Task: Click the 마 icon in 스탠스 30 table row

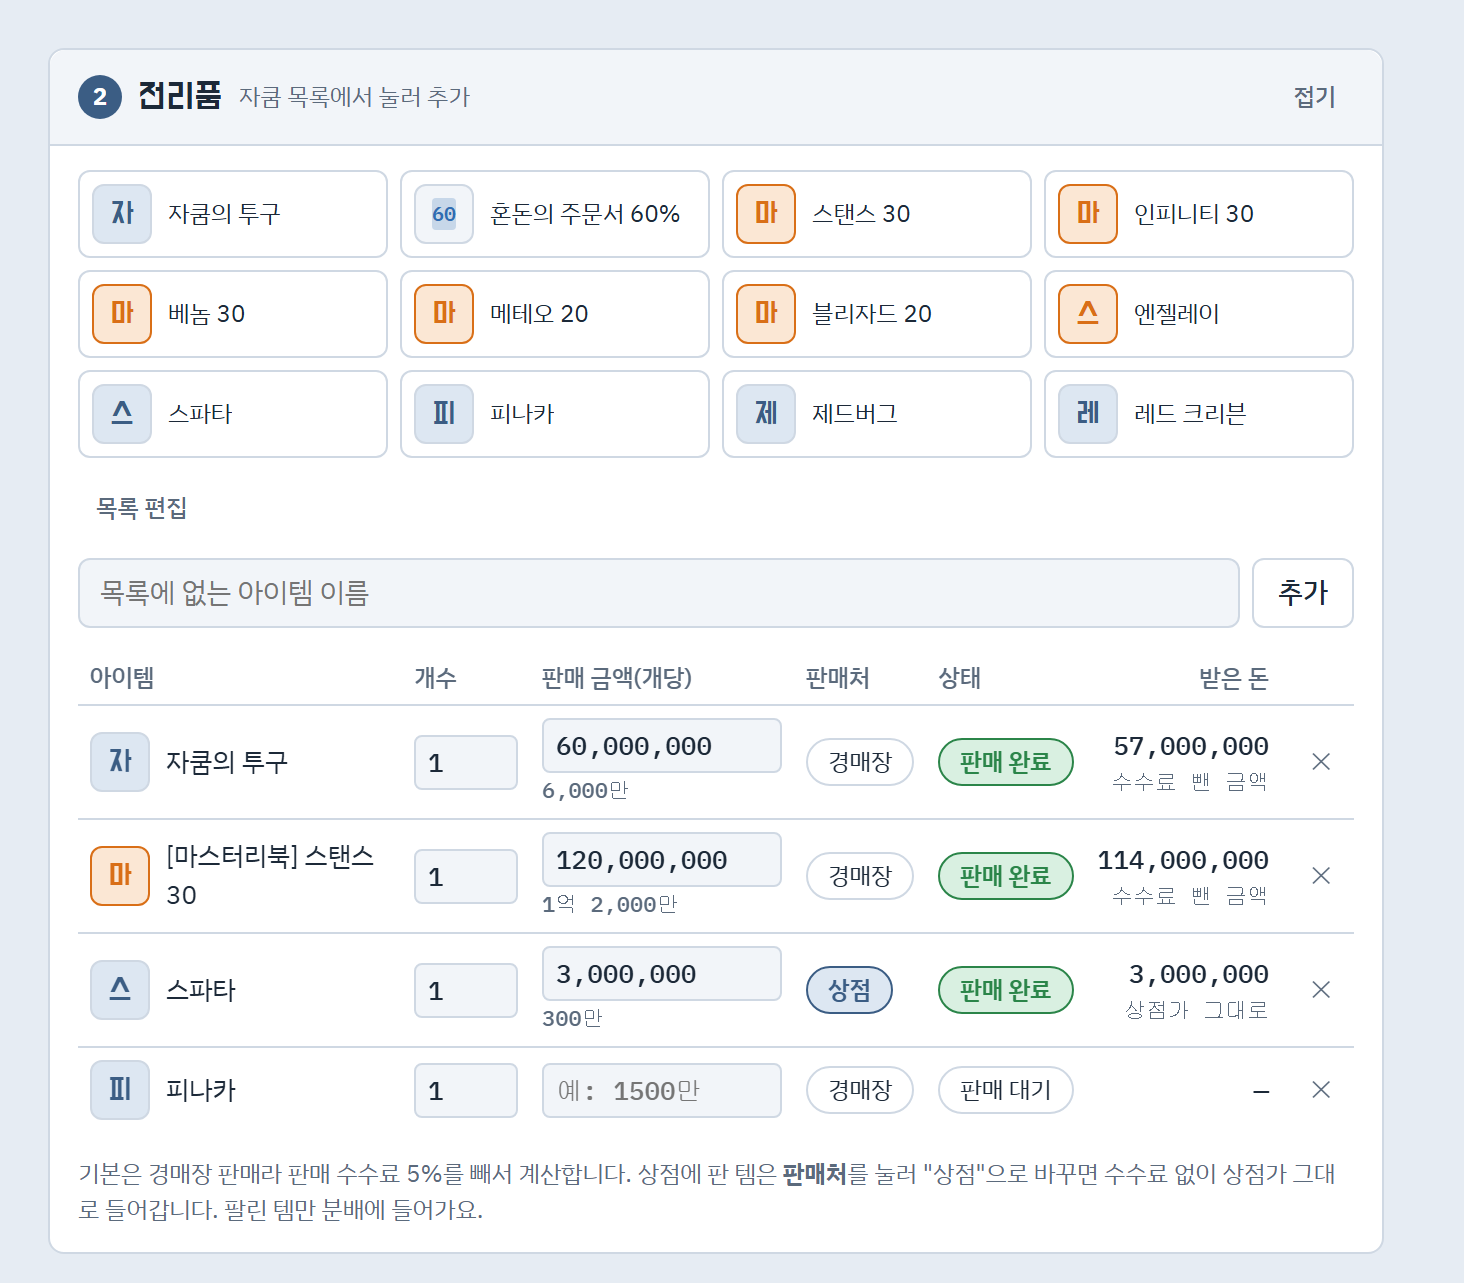Action: pos(120,876)
